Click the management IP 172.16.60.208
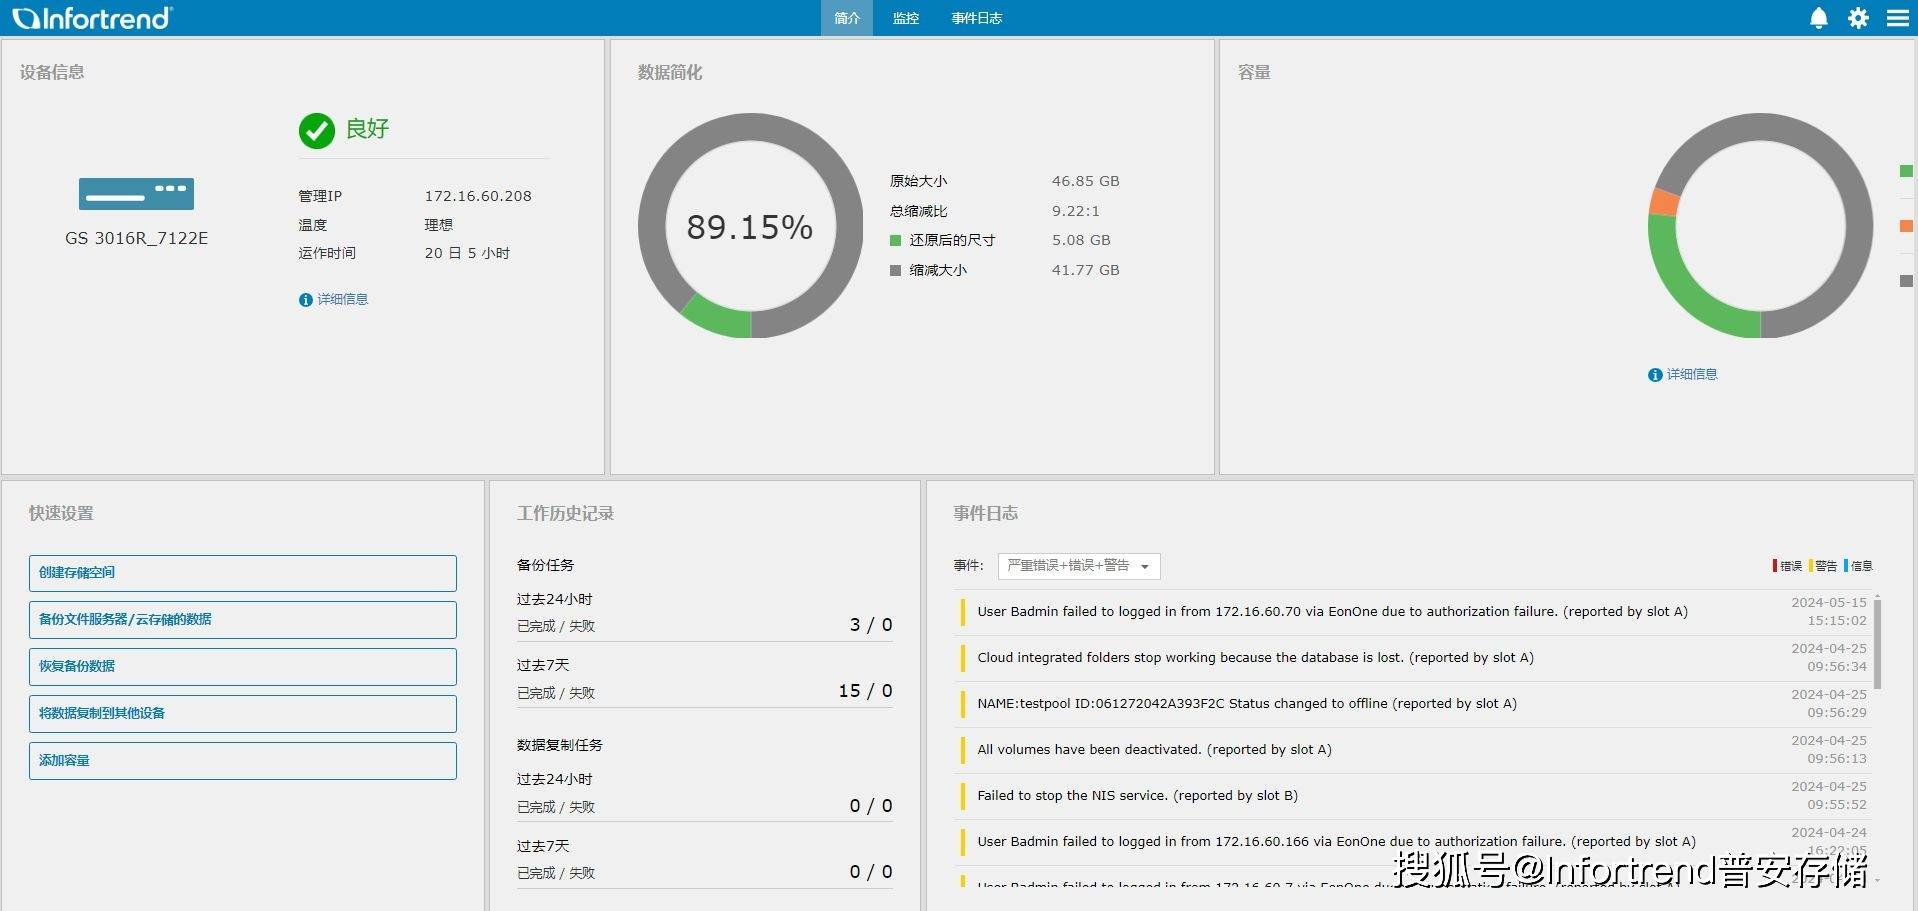Viewport: 1918px width, 911px height. point(478,196)
